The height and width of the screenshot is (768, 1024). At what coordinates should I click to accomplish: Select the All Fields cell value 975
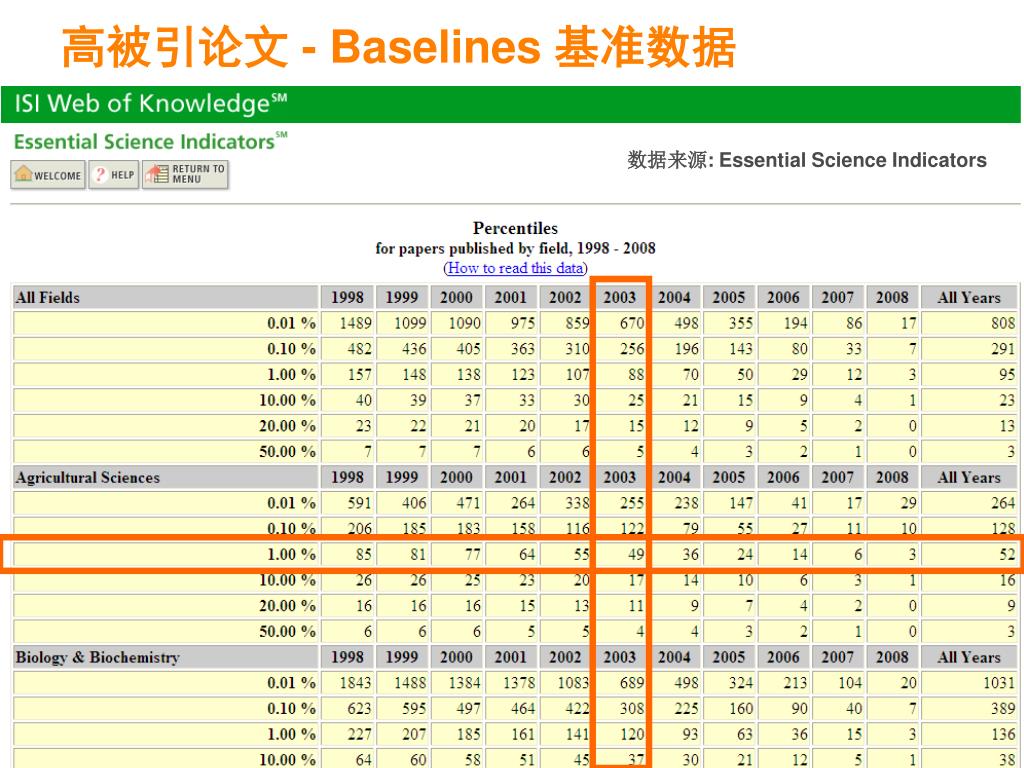tap(522, 323)
